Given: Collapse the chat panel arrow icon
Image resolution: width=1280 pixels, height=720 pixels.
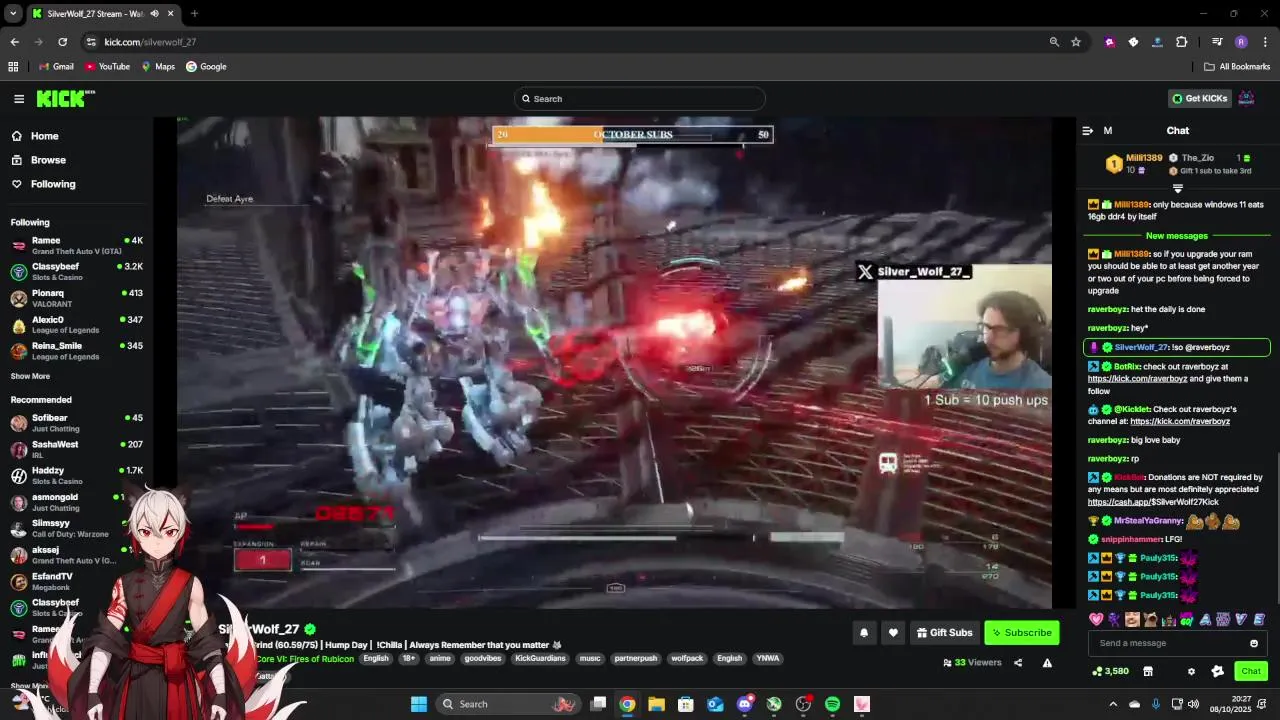Looking at the screenshot, I should pyautogui.click(x=1088, y=131).
